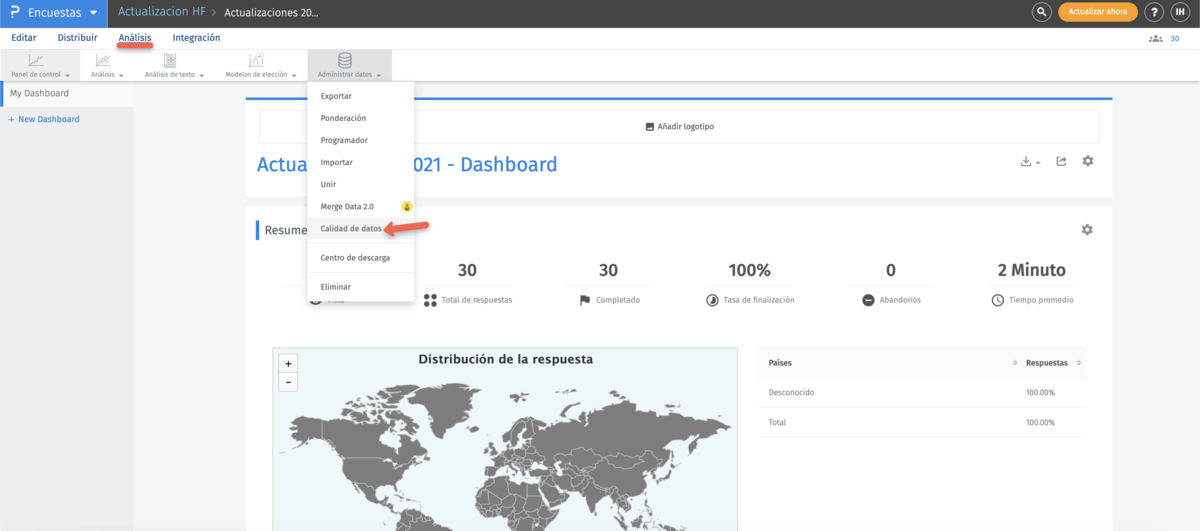The height and width of the screenshot is (531, 1200).
Task: Click the QuestionPro P logo
Action: (14, 13)
